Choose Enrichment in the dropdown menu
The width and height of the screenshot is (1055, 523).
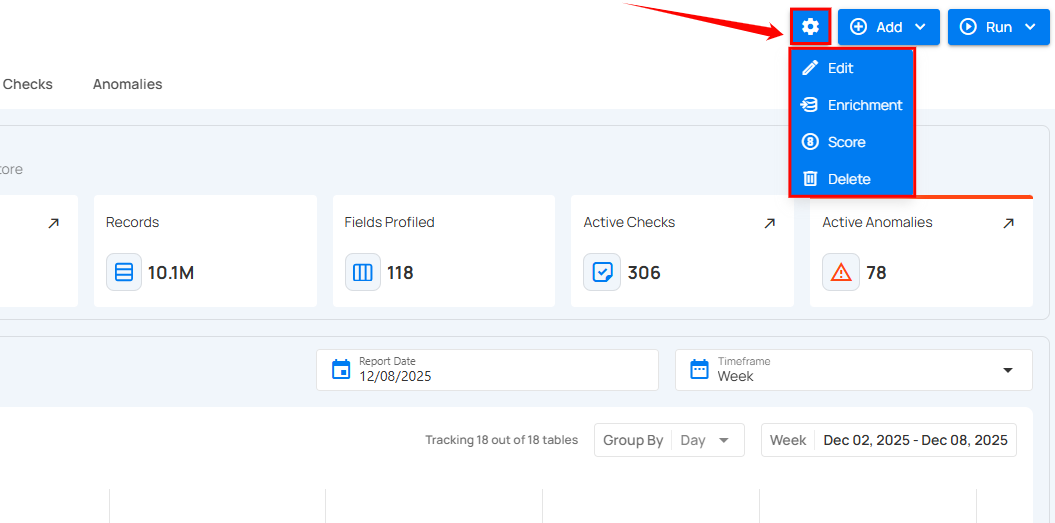click(864, 105)
